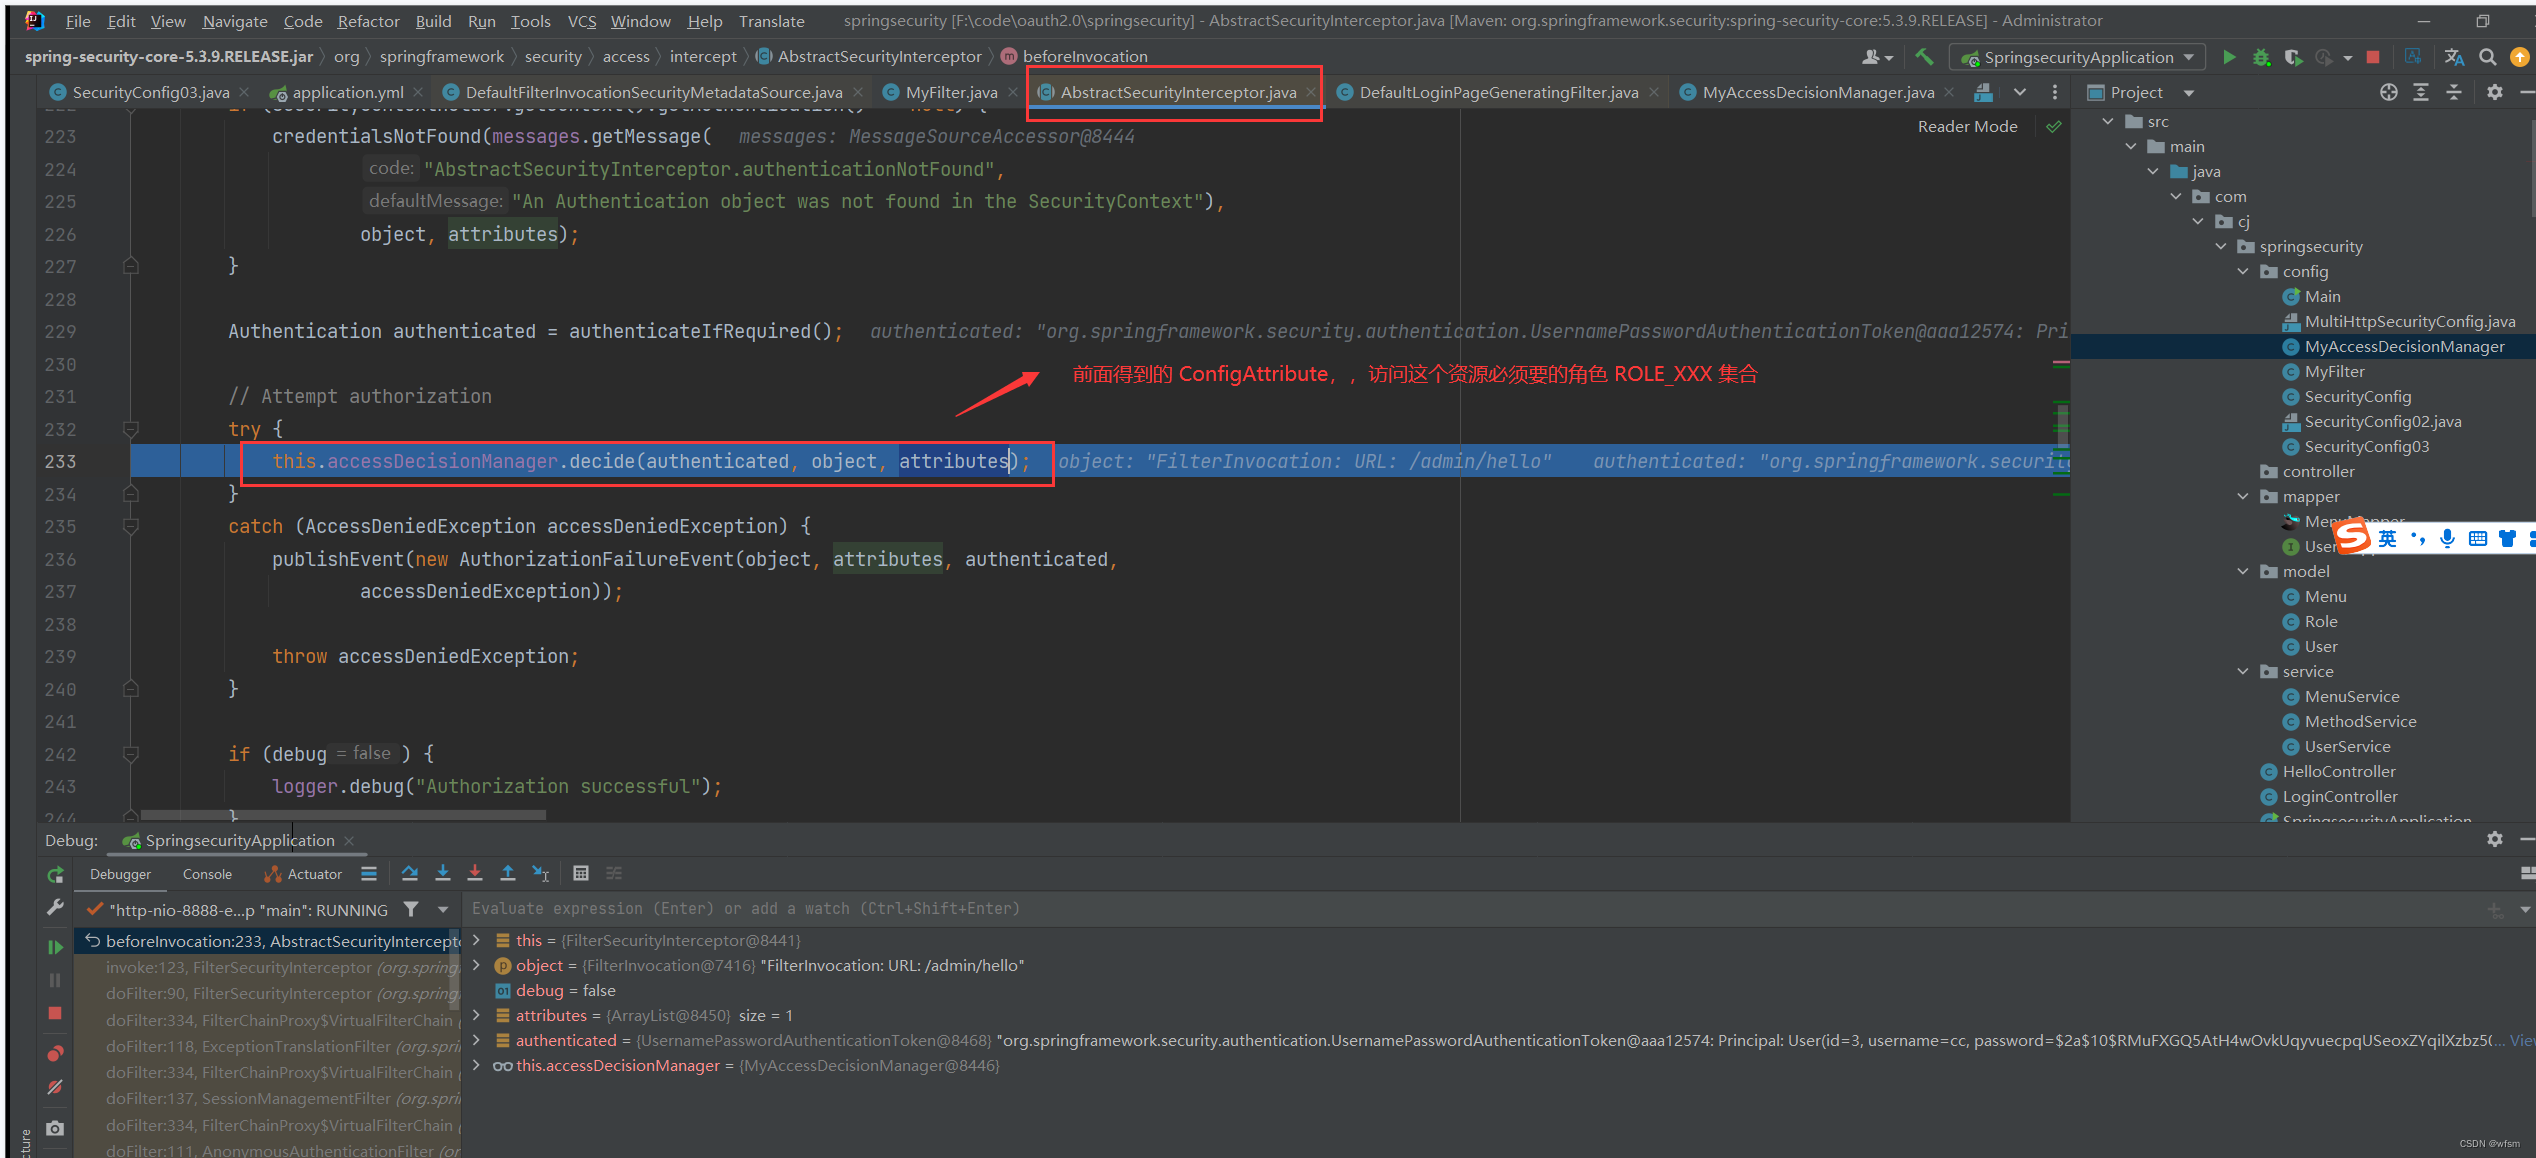Viewport: 2536px width, 1158px height.
Task: Click the editor horizontal scrollbar
Action: point(343,815)
